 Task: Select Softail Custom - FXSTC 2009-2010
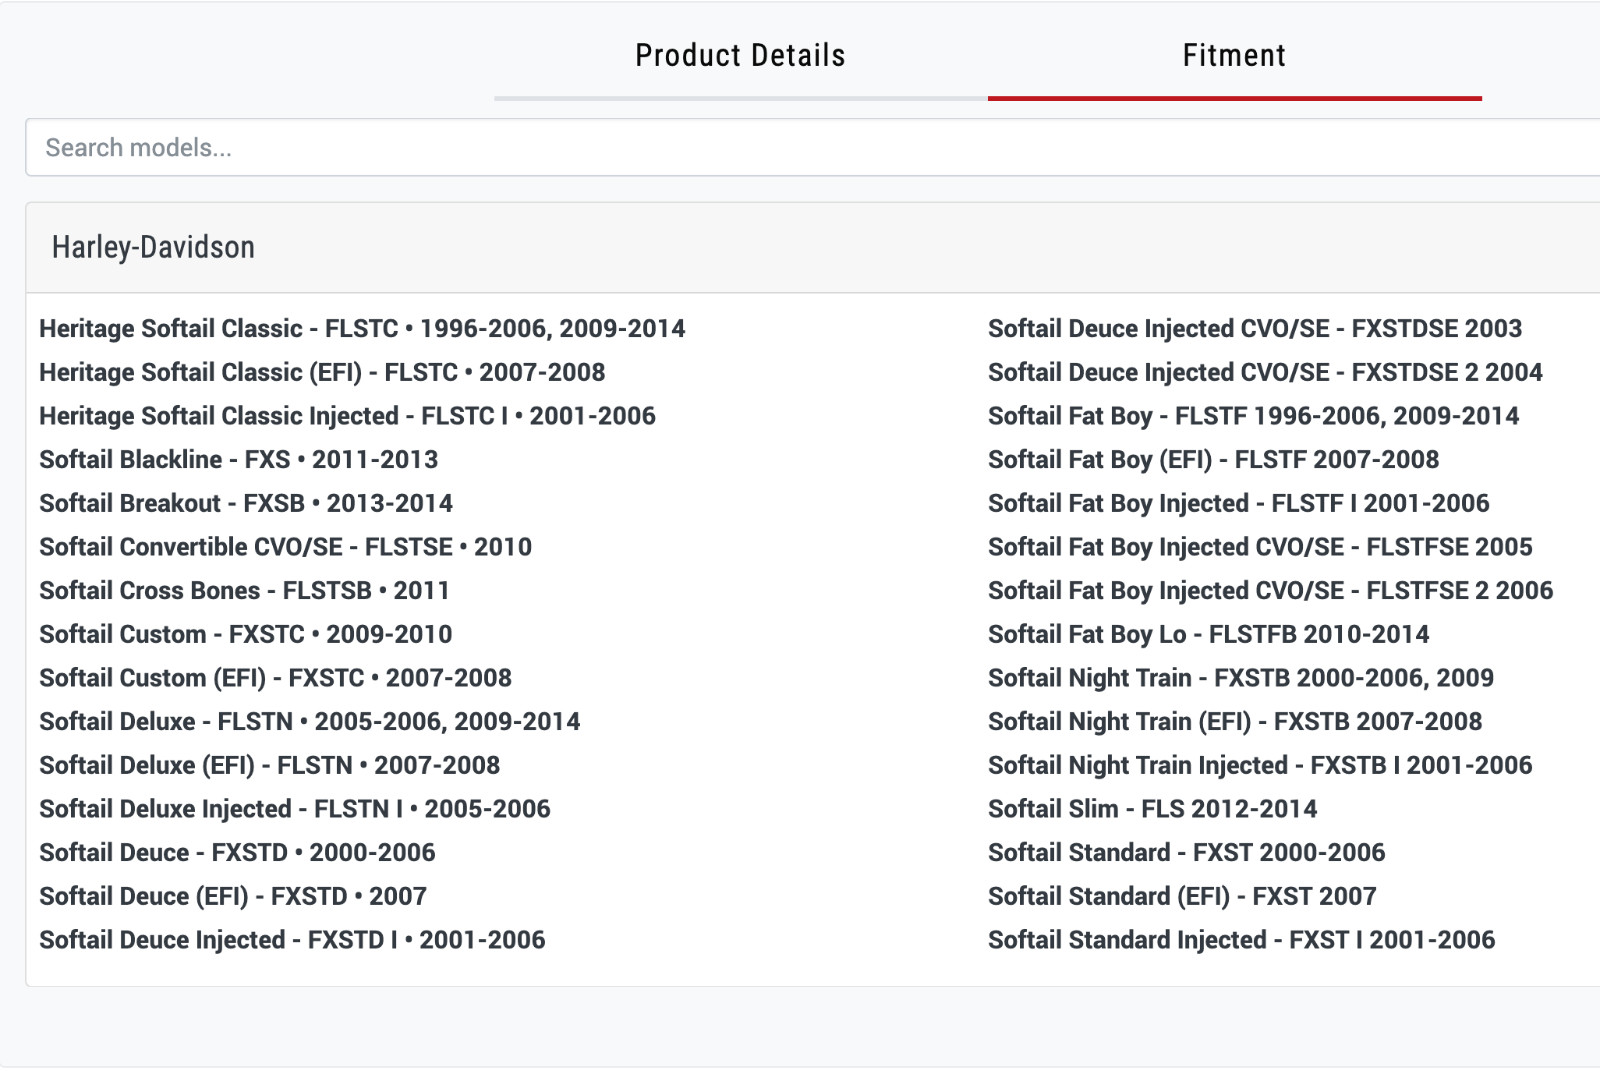coord(245,635)
